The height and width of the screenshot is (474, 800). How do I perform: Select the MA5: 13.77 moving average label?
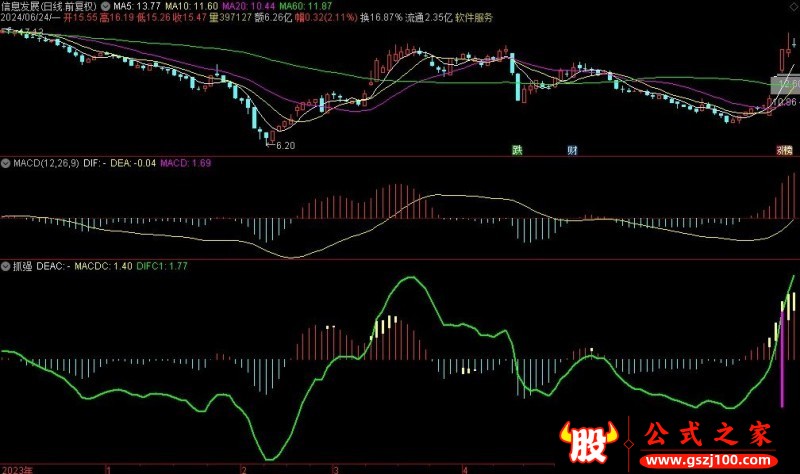137,7
